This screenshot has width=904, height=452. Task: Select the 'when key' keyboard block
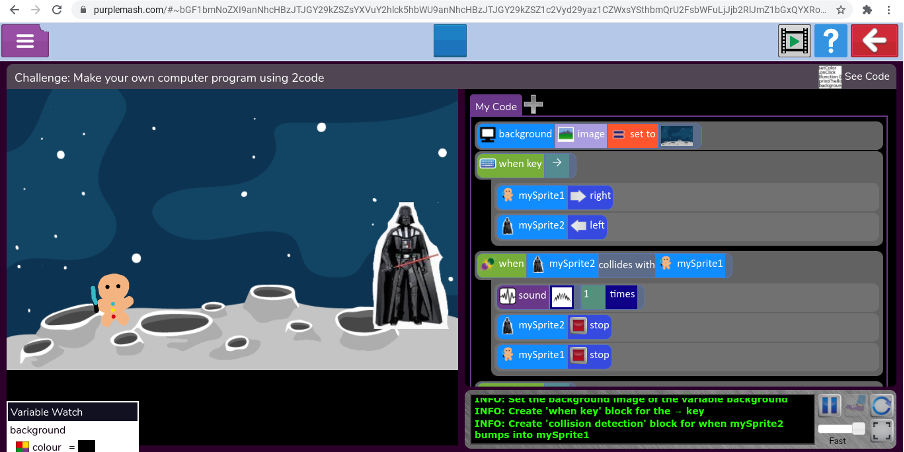[510, 164]
